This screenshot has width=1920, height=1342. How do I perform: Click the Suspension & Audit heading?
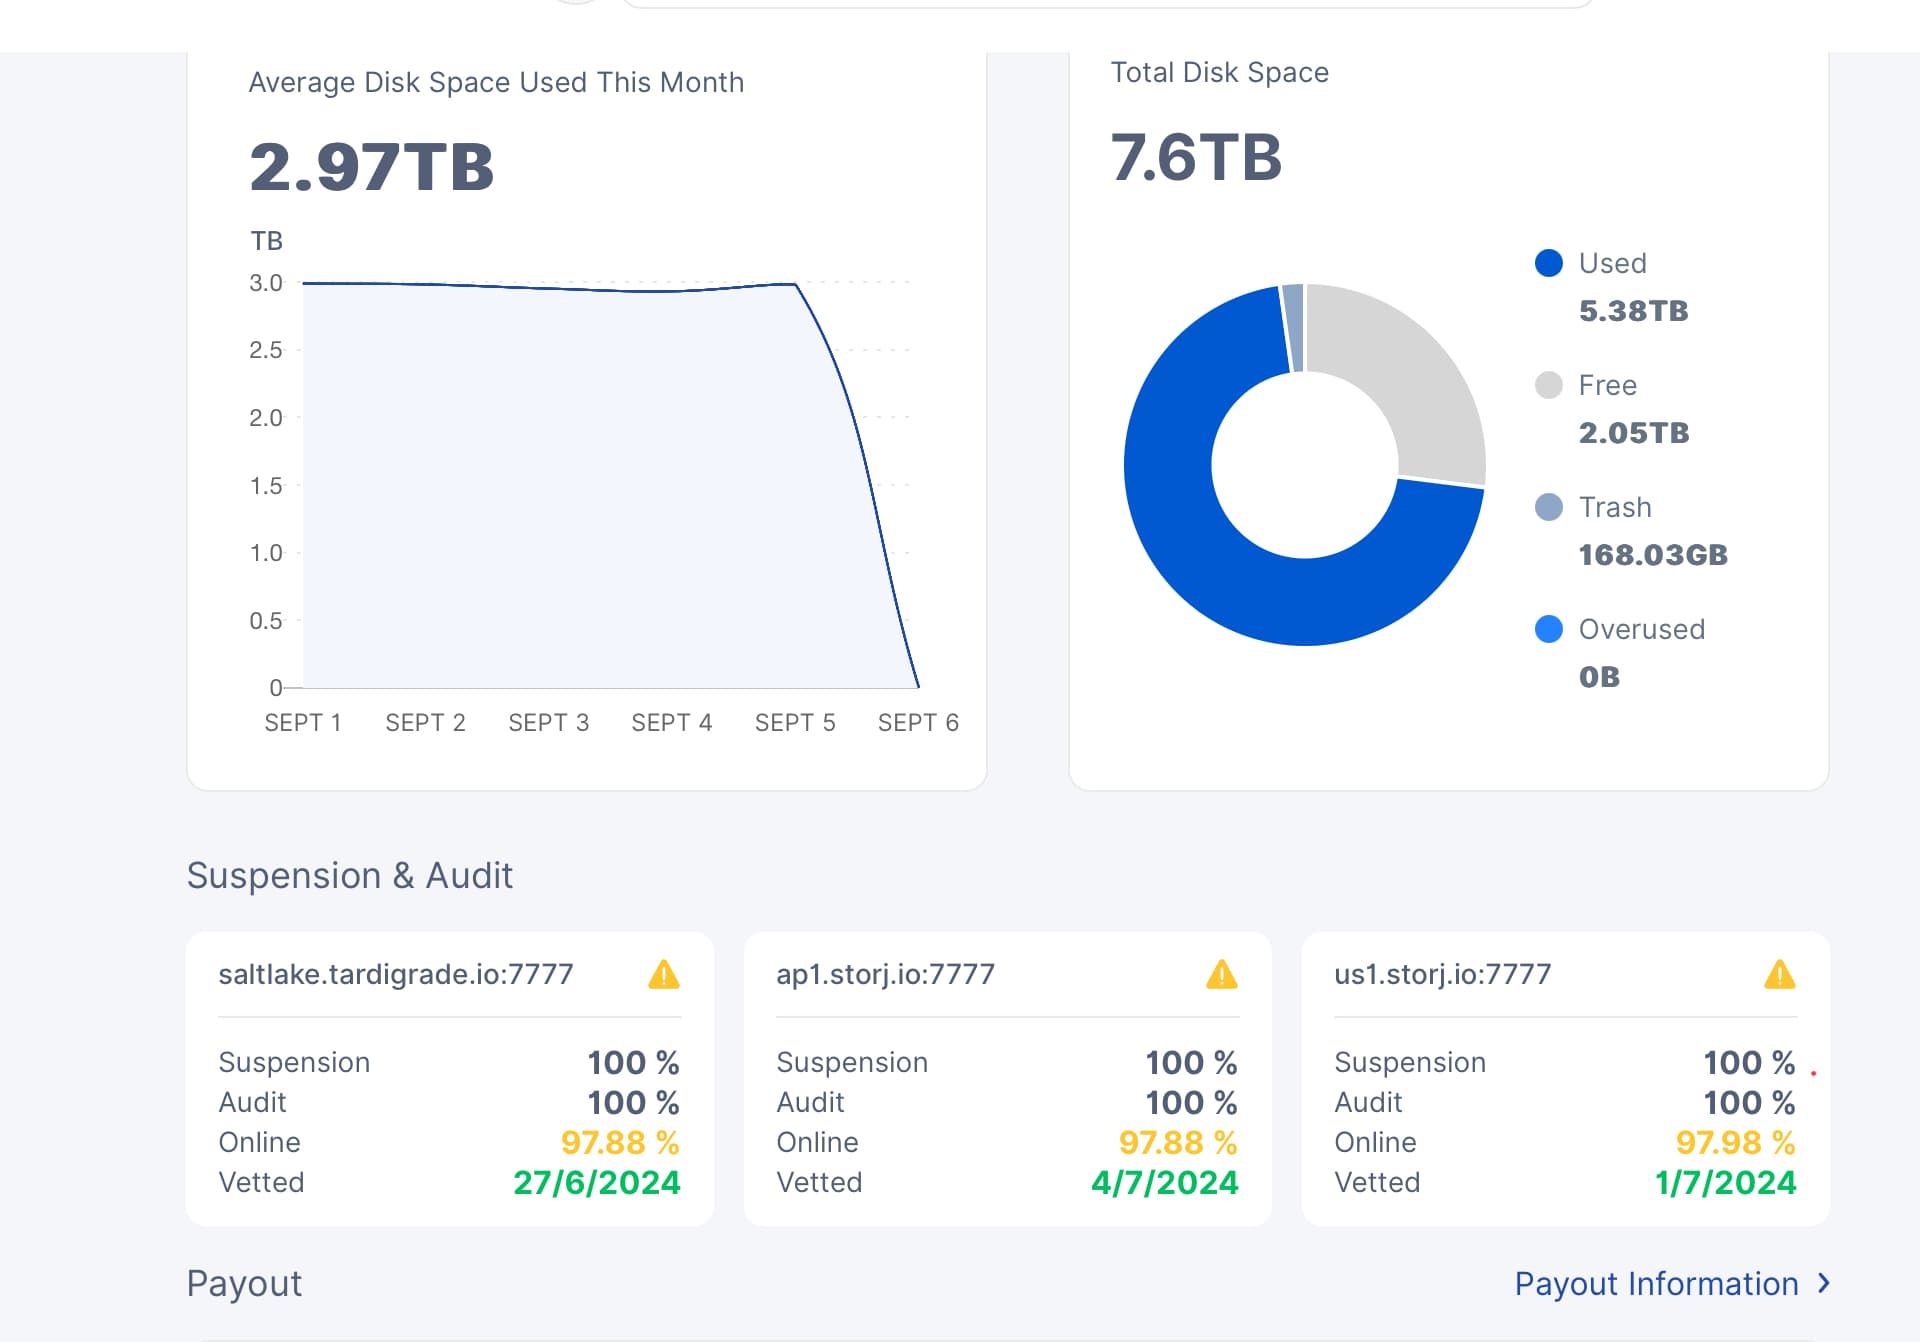coord(349,875)
